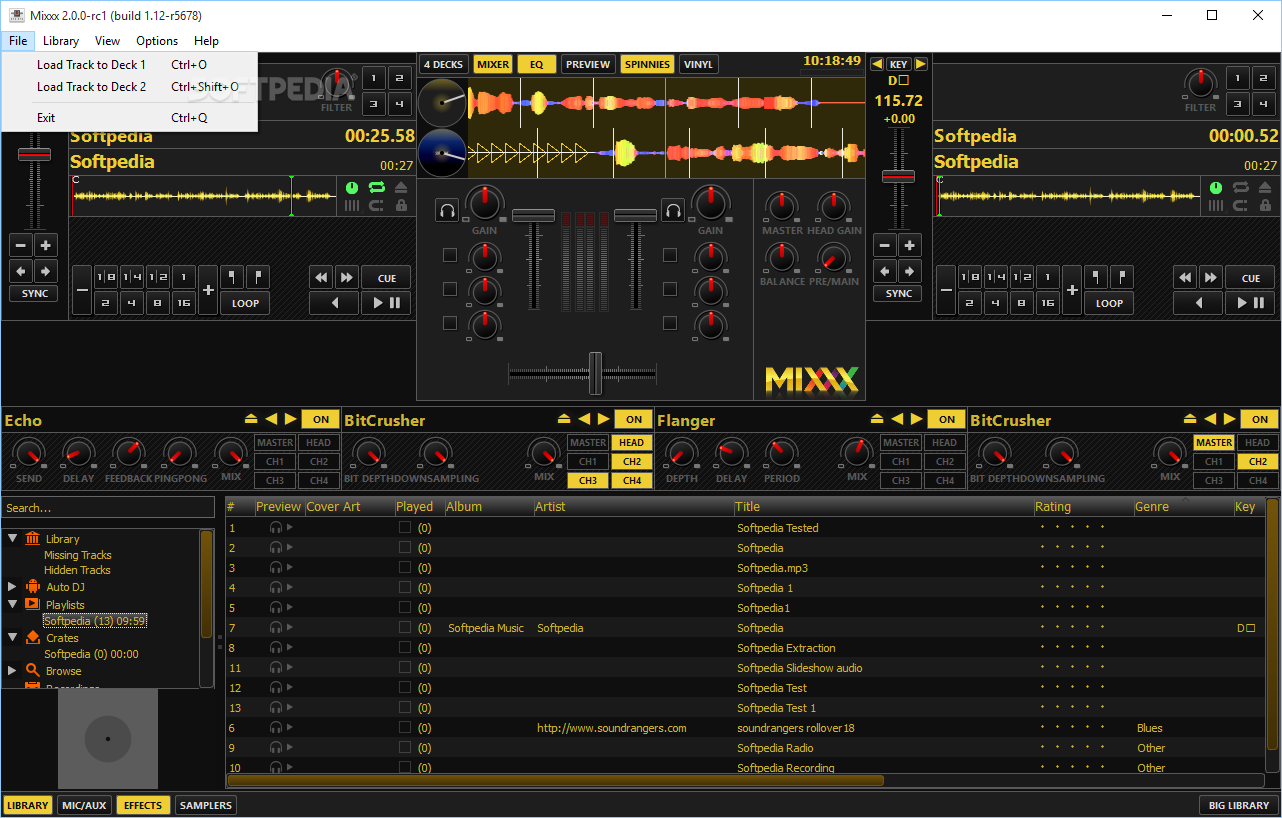The height and width of the screenshot is (818, 1282).
Task: Click the left deck reverse play button
Action: point(334,303)
